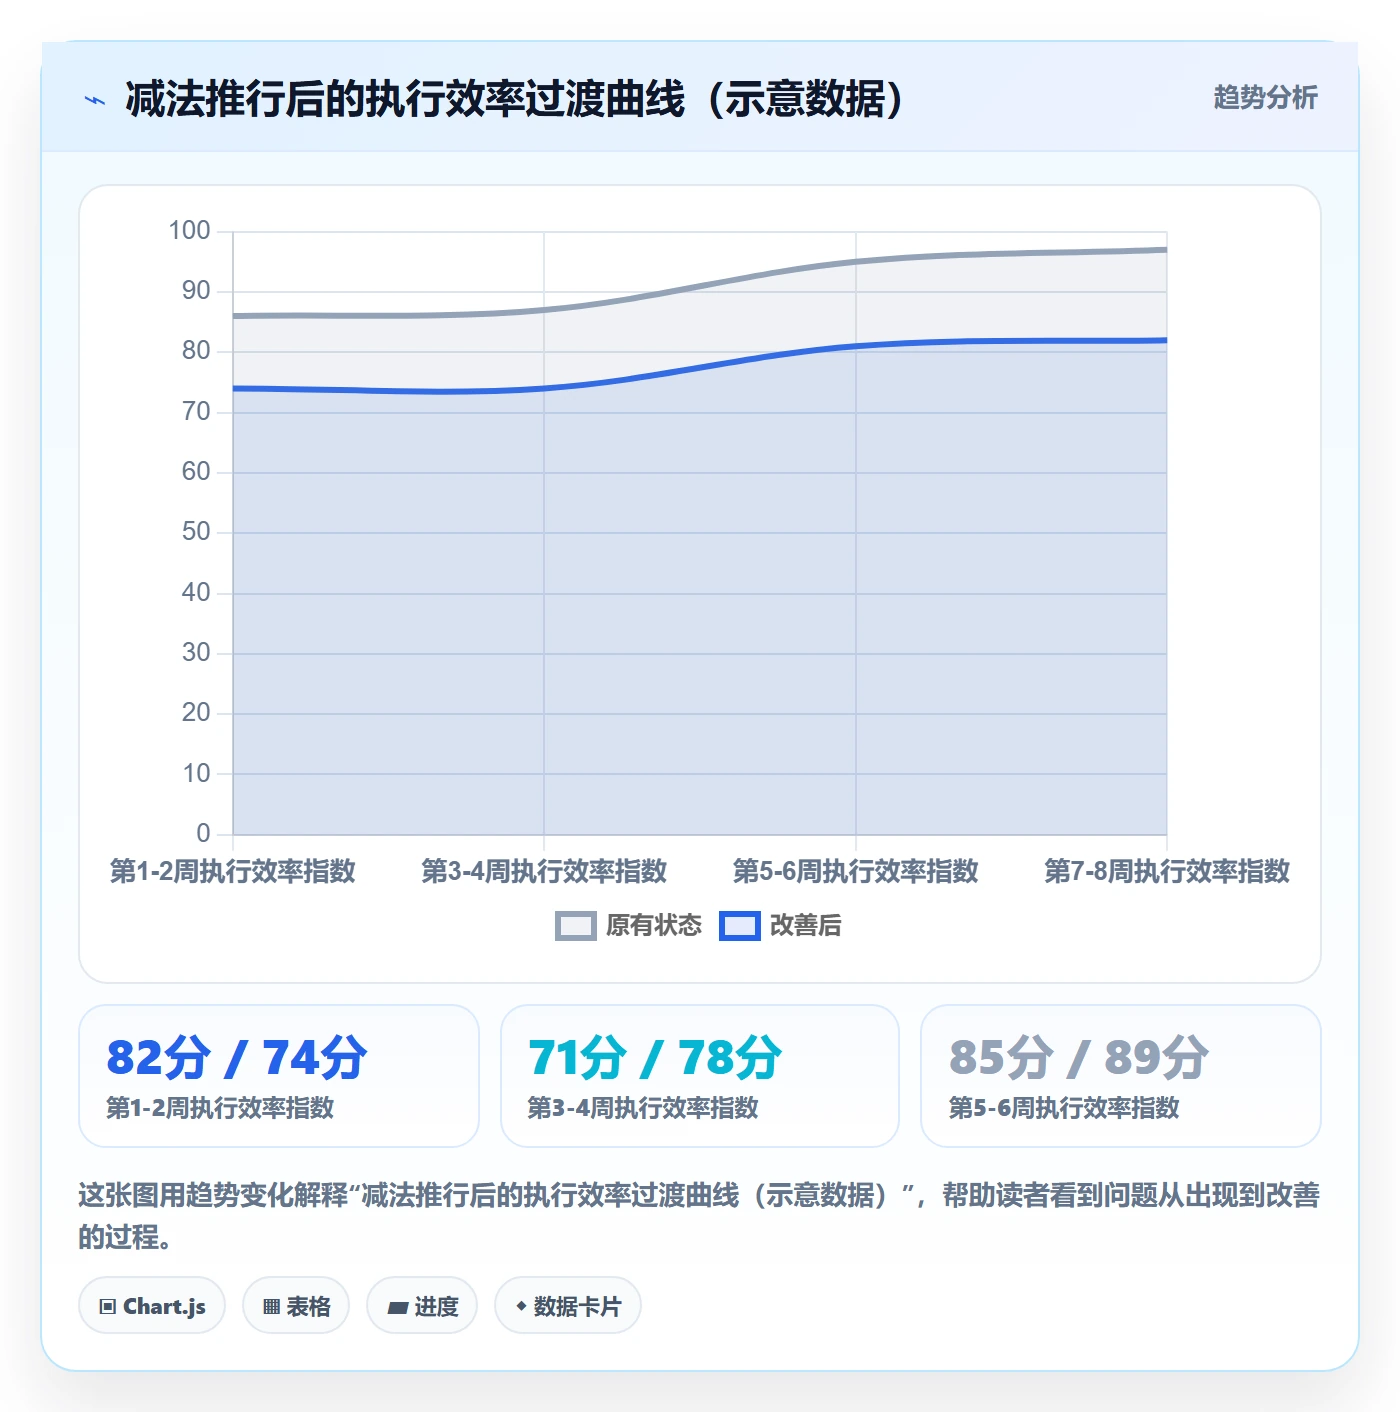Toggle the 改善后 legend swatch
Screen dimensions: 1400x1412
[x=740, y=926]
